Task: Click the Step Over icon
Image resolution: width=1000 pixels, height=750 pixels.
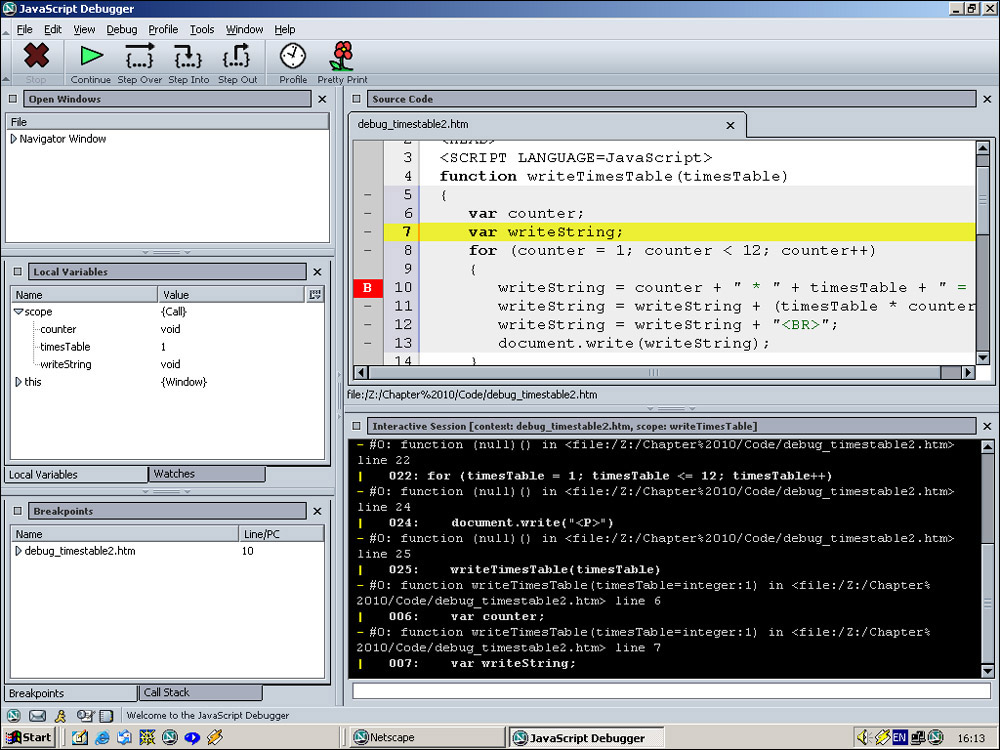Action: pos(139,57)
